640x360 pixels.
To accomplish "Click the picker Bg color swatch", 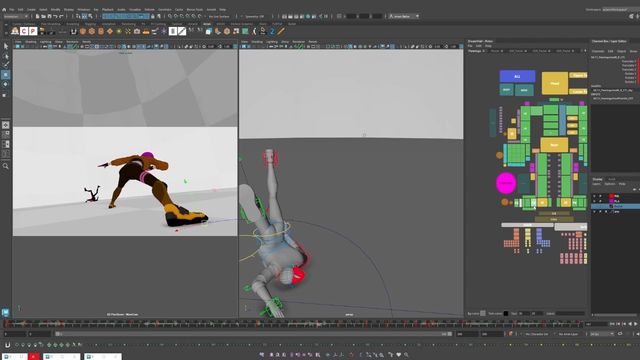I will point(483,313).
